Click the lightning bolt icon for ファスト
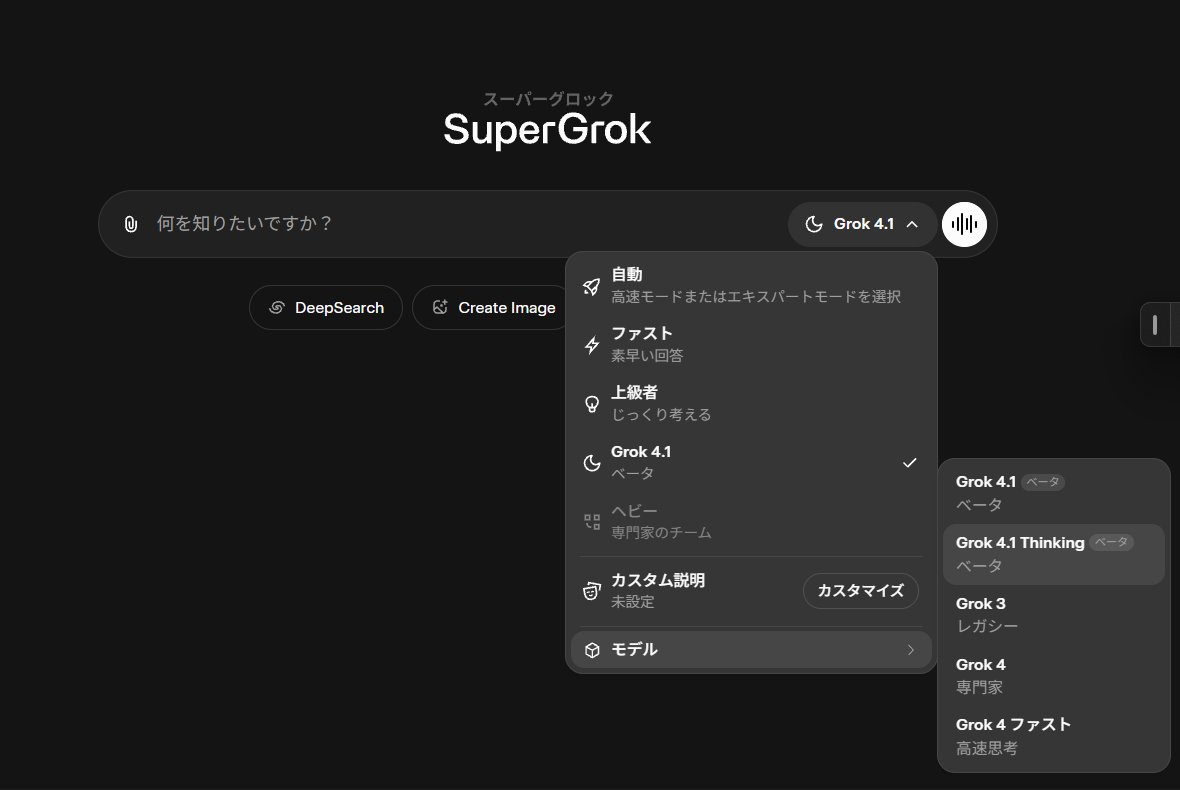Screen dimensions: 1180x790 coord(592,345)
